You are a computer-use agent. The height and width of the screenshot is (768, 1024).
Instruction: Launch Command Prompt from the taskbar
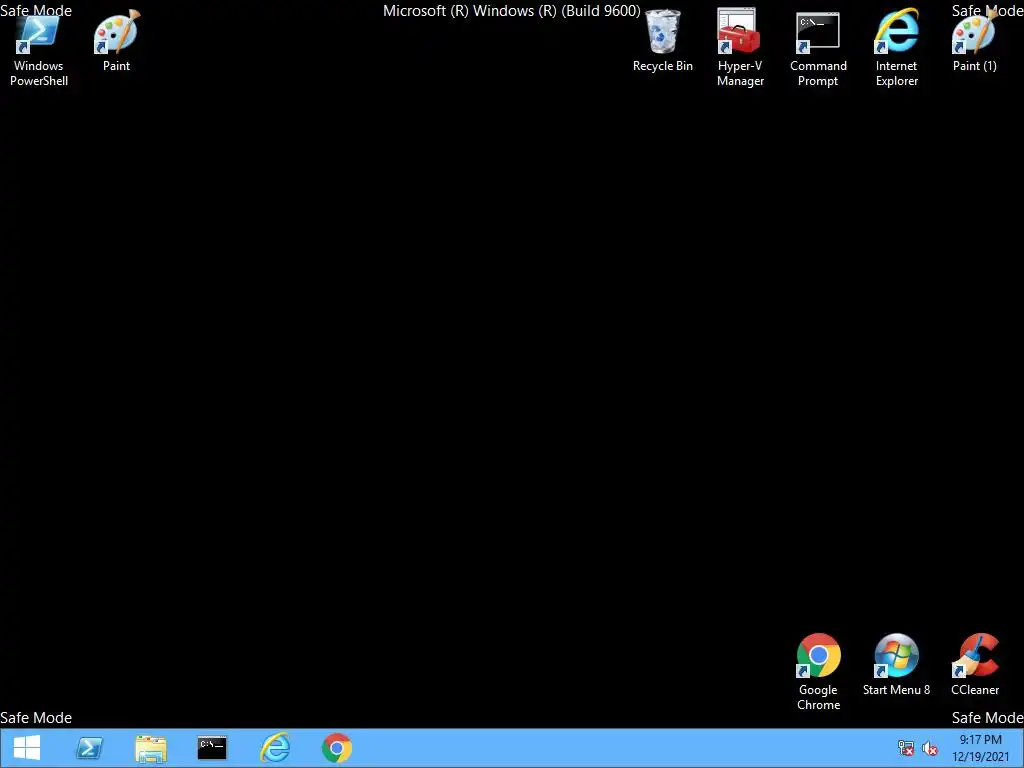[x=212, y=748]
